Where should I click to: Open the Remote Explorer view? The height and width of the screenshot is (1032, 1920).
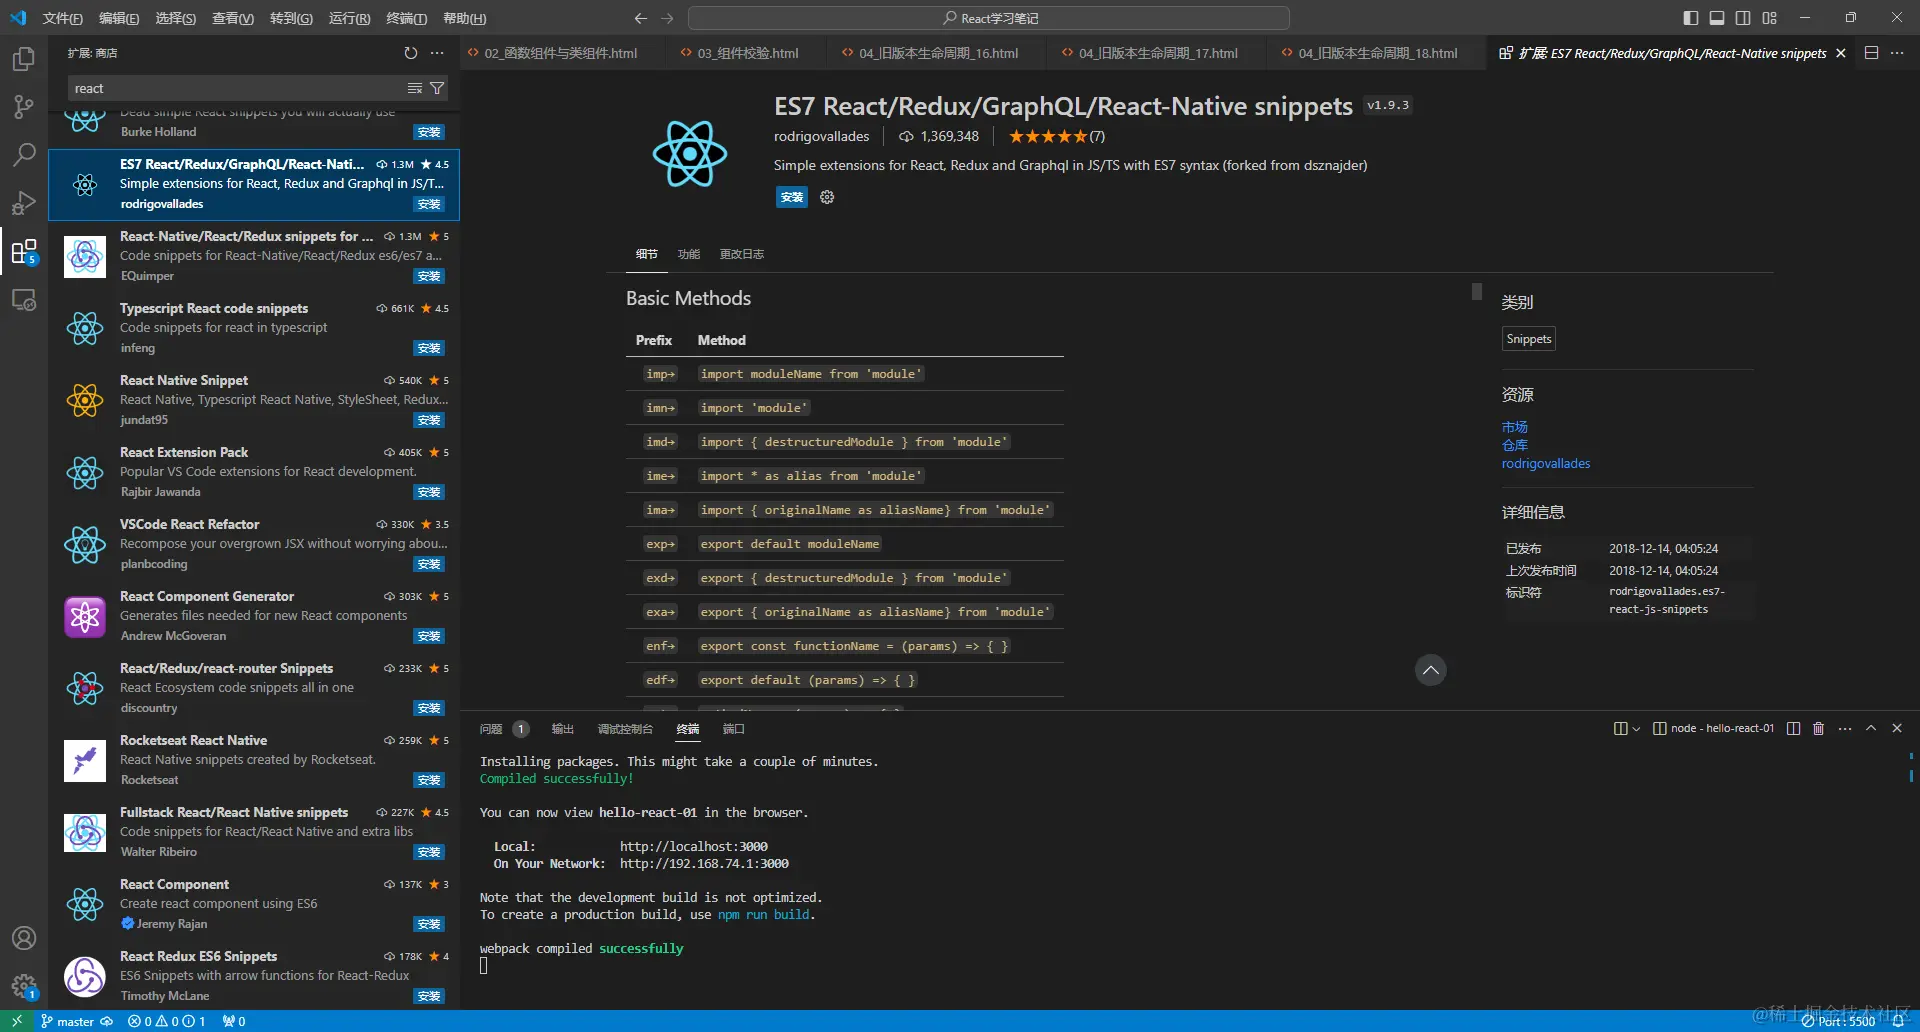(x=24, y=299)
